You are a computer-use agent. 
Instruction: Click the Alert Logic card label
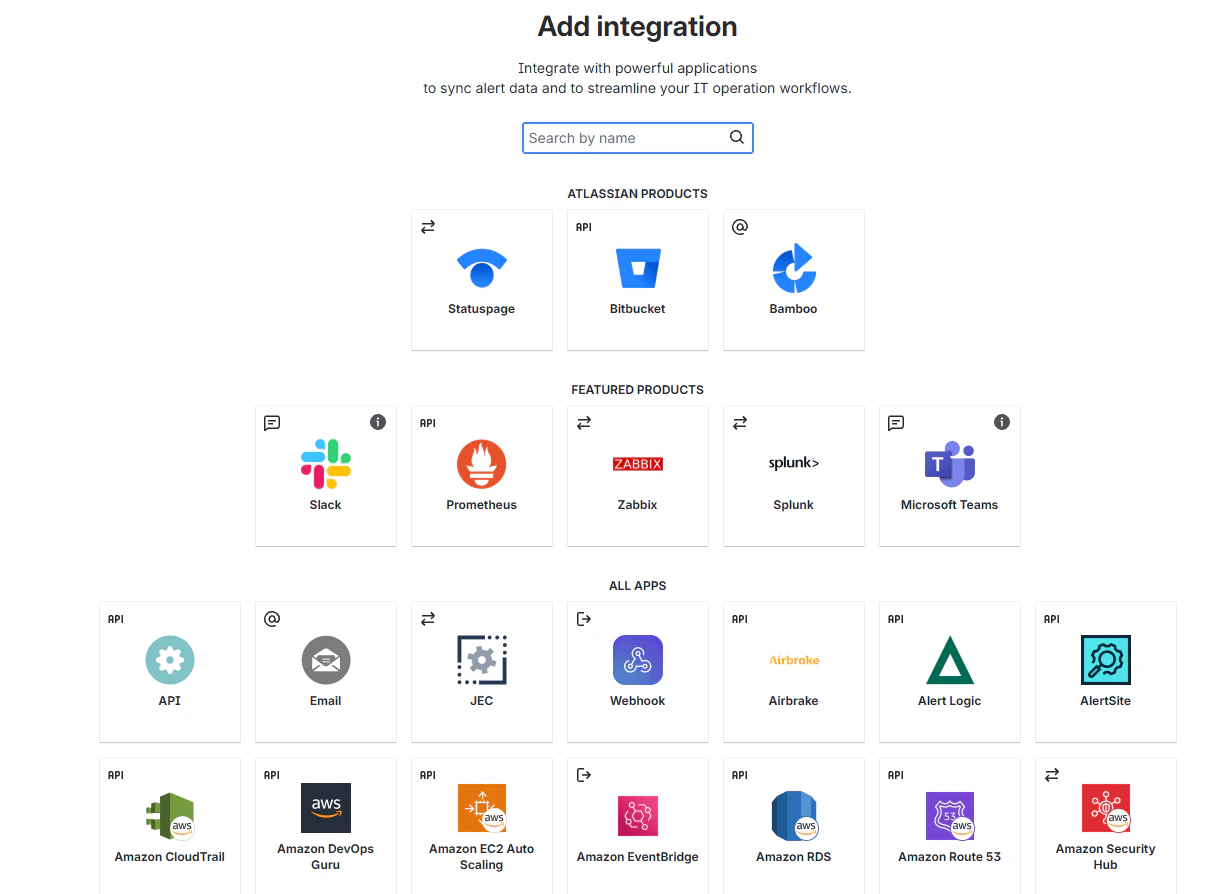click(x=950, y=701)
